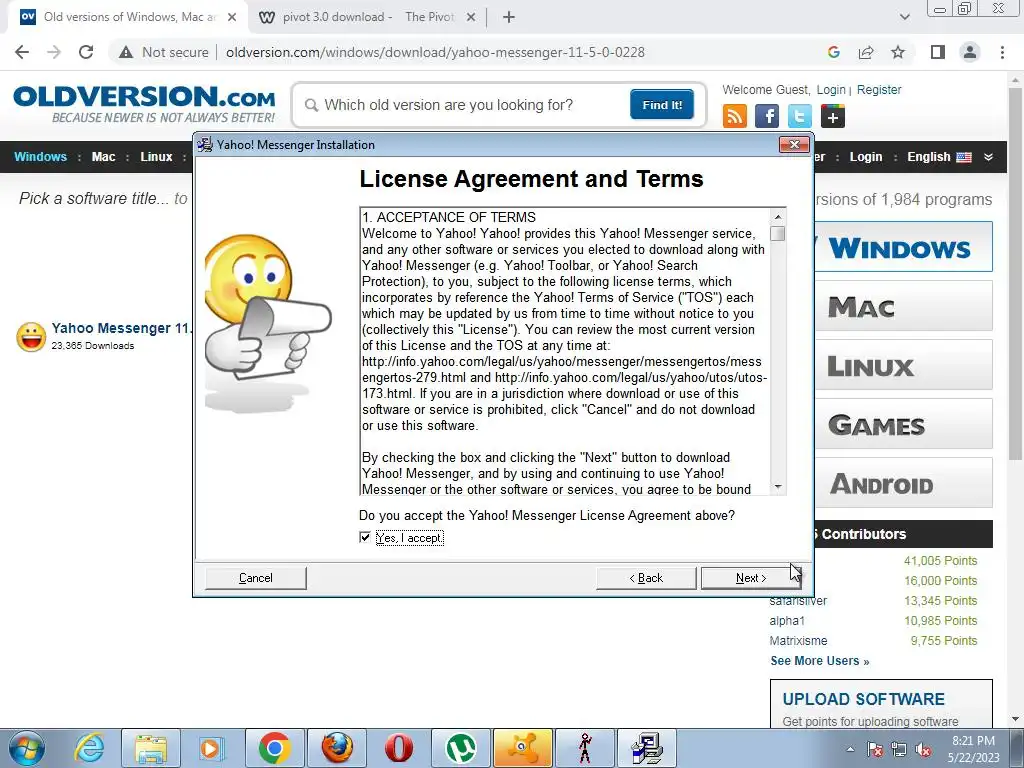The width and height of the screenshot is (1024, 768).
Task: Toggle the browser side panel
Action: [x=938, y=52]
